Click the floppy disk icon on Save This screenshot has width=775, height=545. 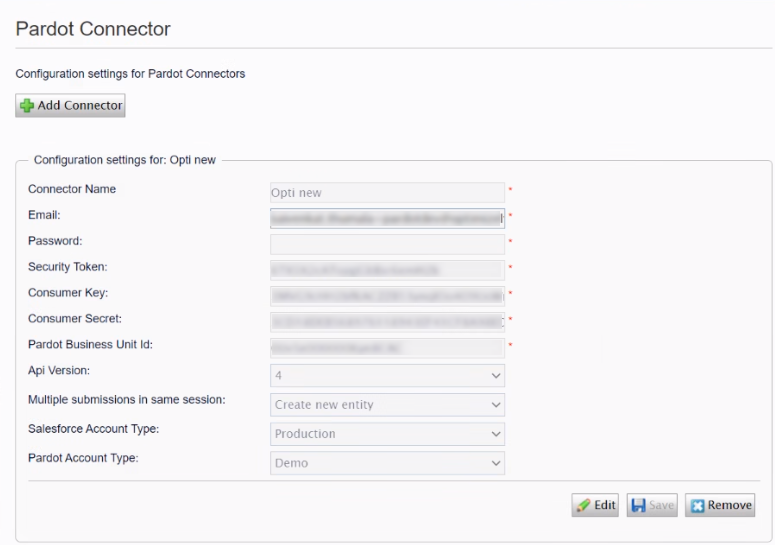(638, 505)
